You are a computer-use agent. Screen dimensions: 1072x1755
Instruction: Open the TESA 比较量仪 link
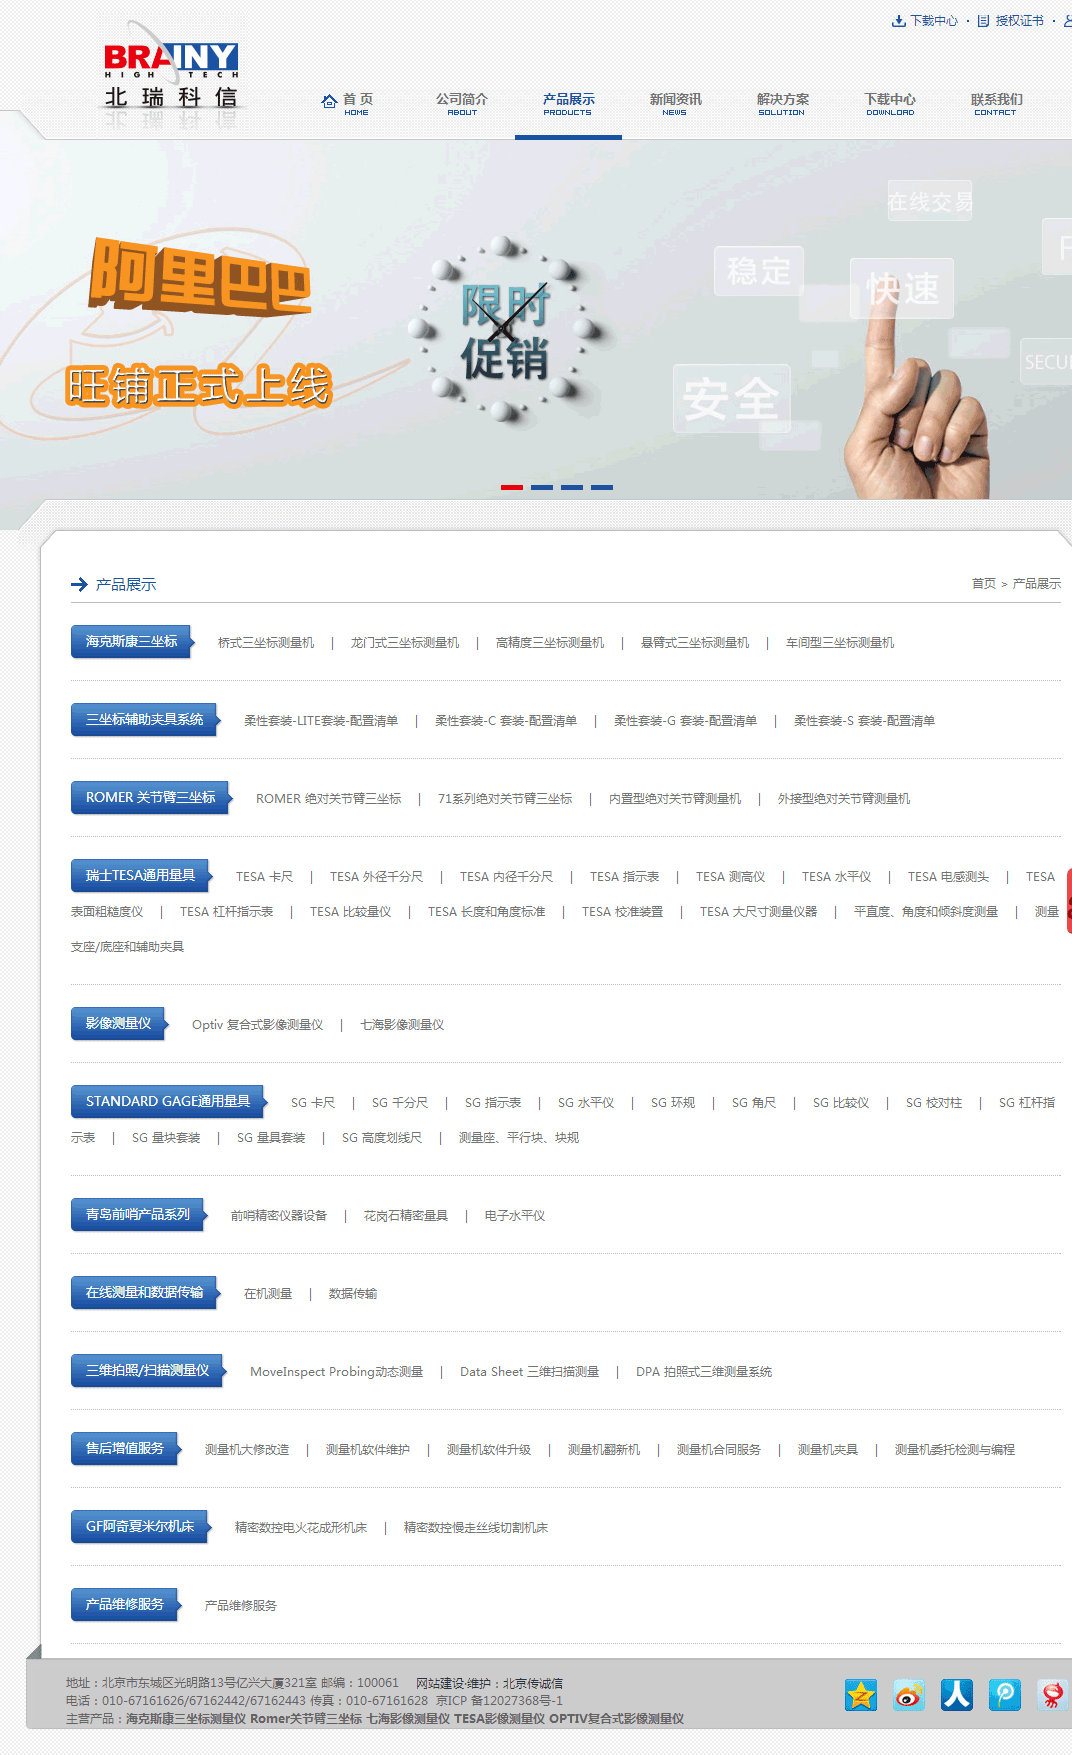coord(350,912)
